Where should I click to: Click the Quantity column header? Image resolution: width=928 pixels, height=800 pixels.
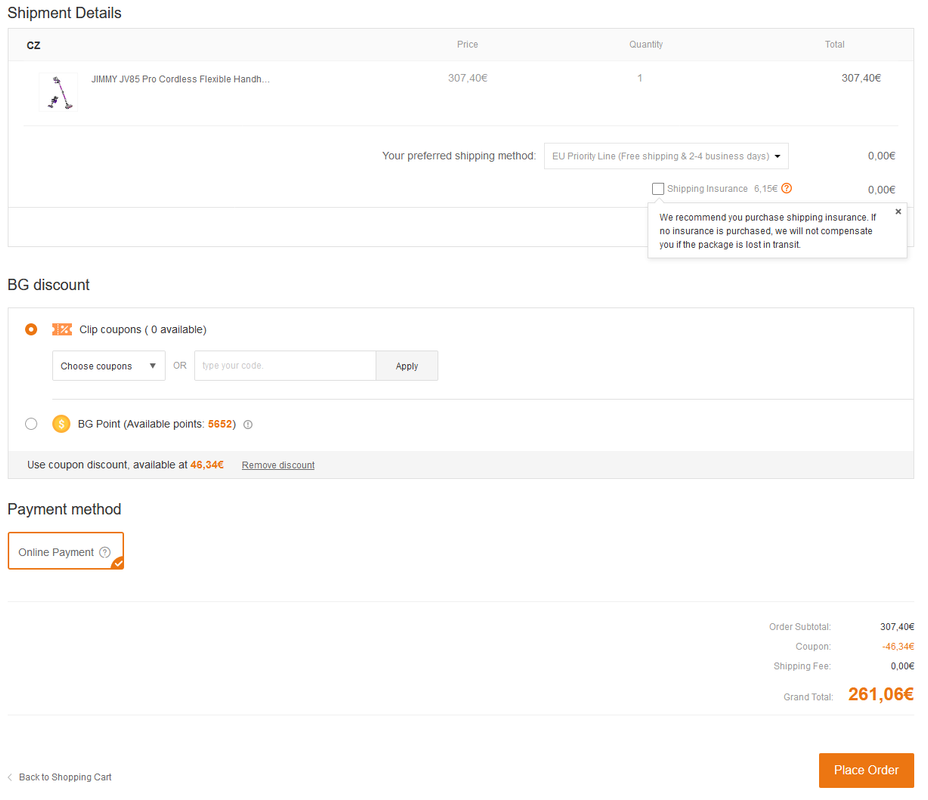[x=646, y=44]
